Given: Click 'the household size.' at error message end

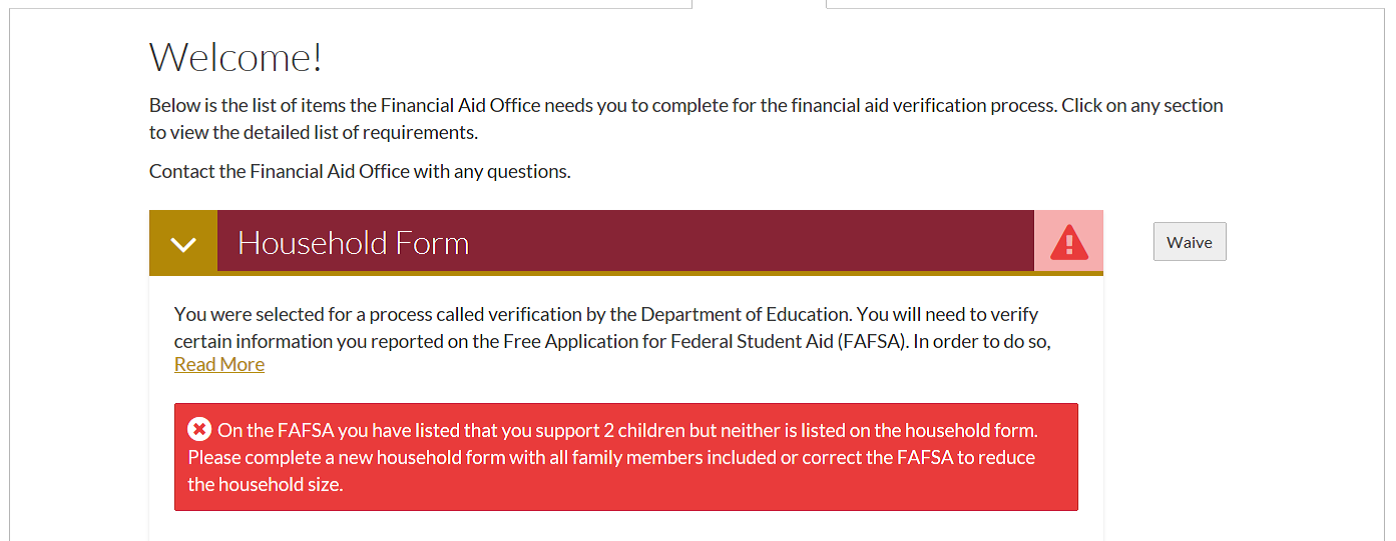Looking at the screenshot, I should [265, 484].
